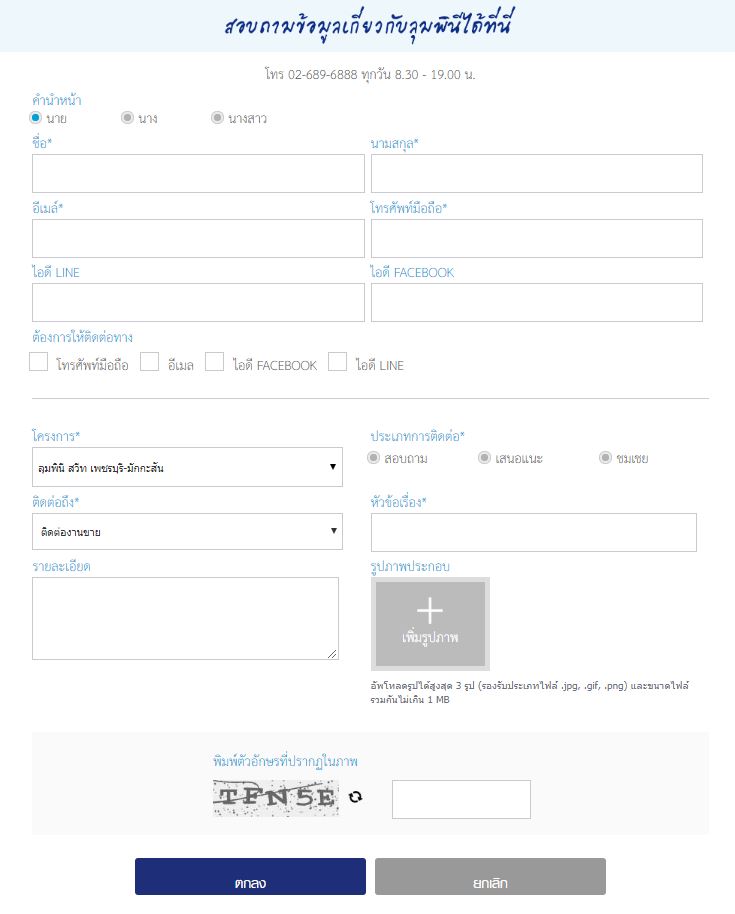Pick the ชมเชย contact type radio
The image size is (735, 914).
605,458
